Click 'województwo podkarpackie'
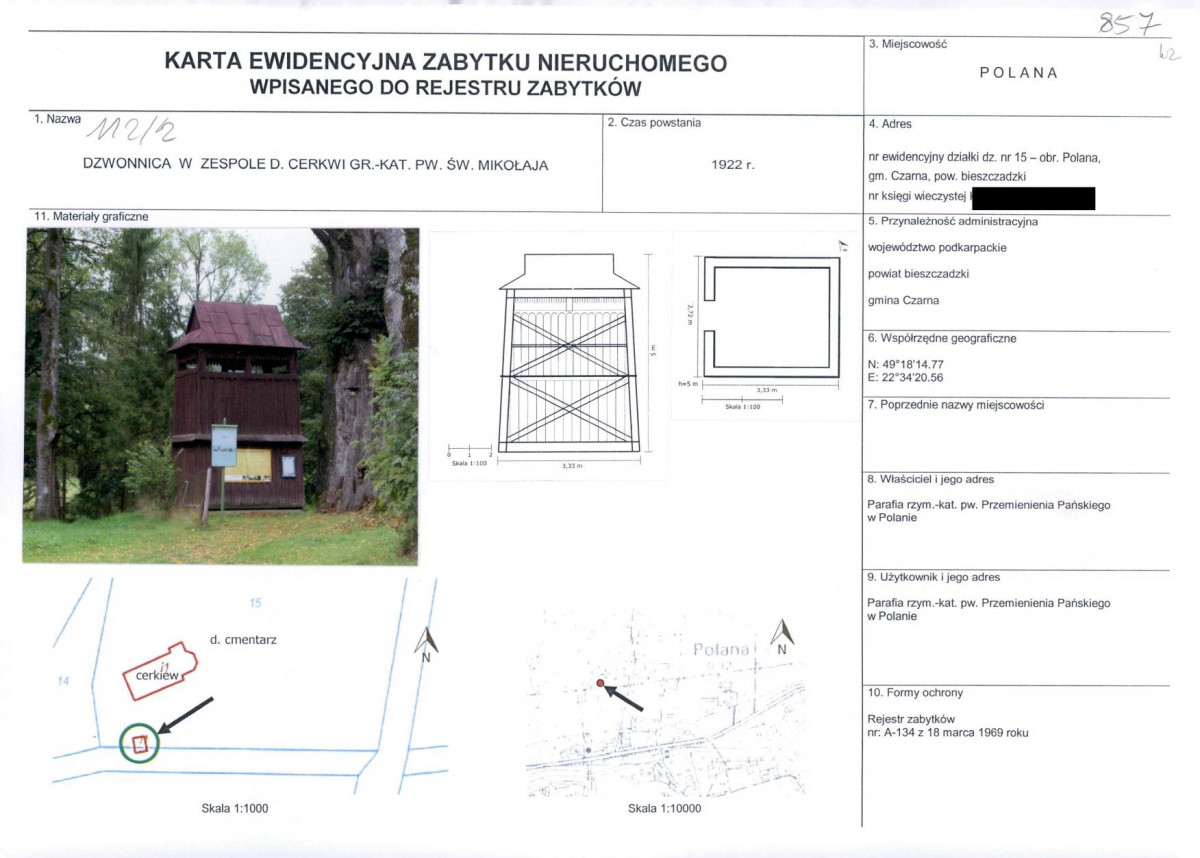 click(x=937, y=247)
